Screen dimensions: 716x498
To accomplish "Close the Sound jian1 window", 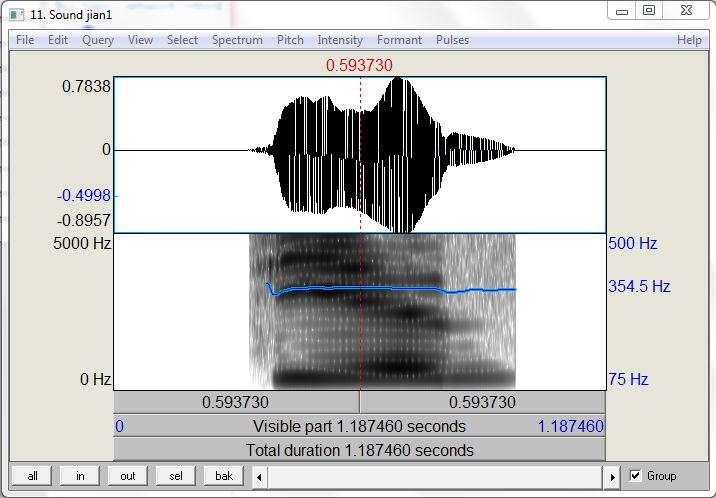I will [x=686, y=10].
